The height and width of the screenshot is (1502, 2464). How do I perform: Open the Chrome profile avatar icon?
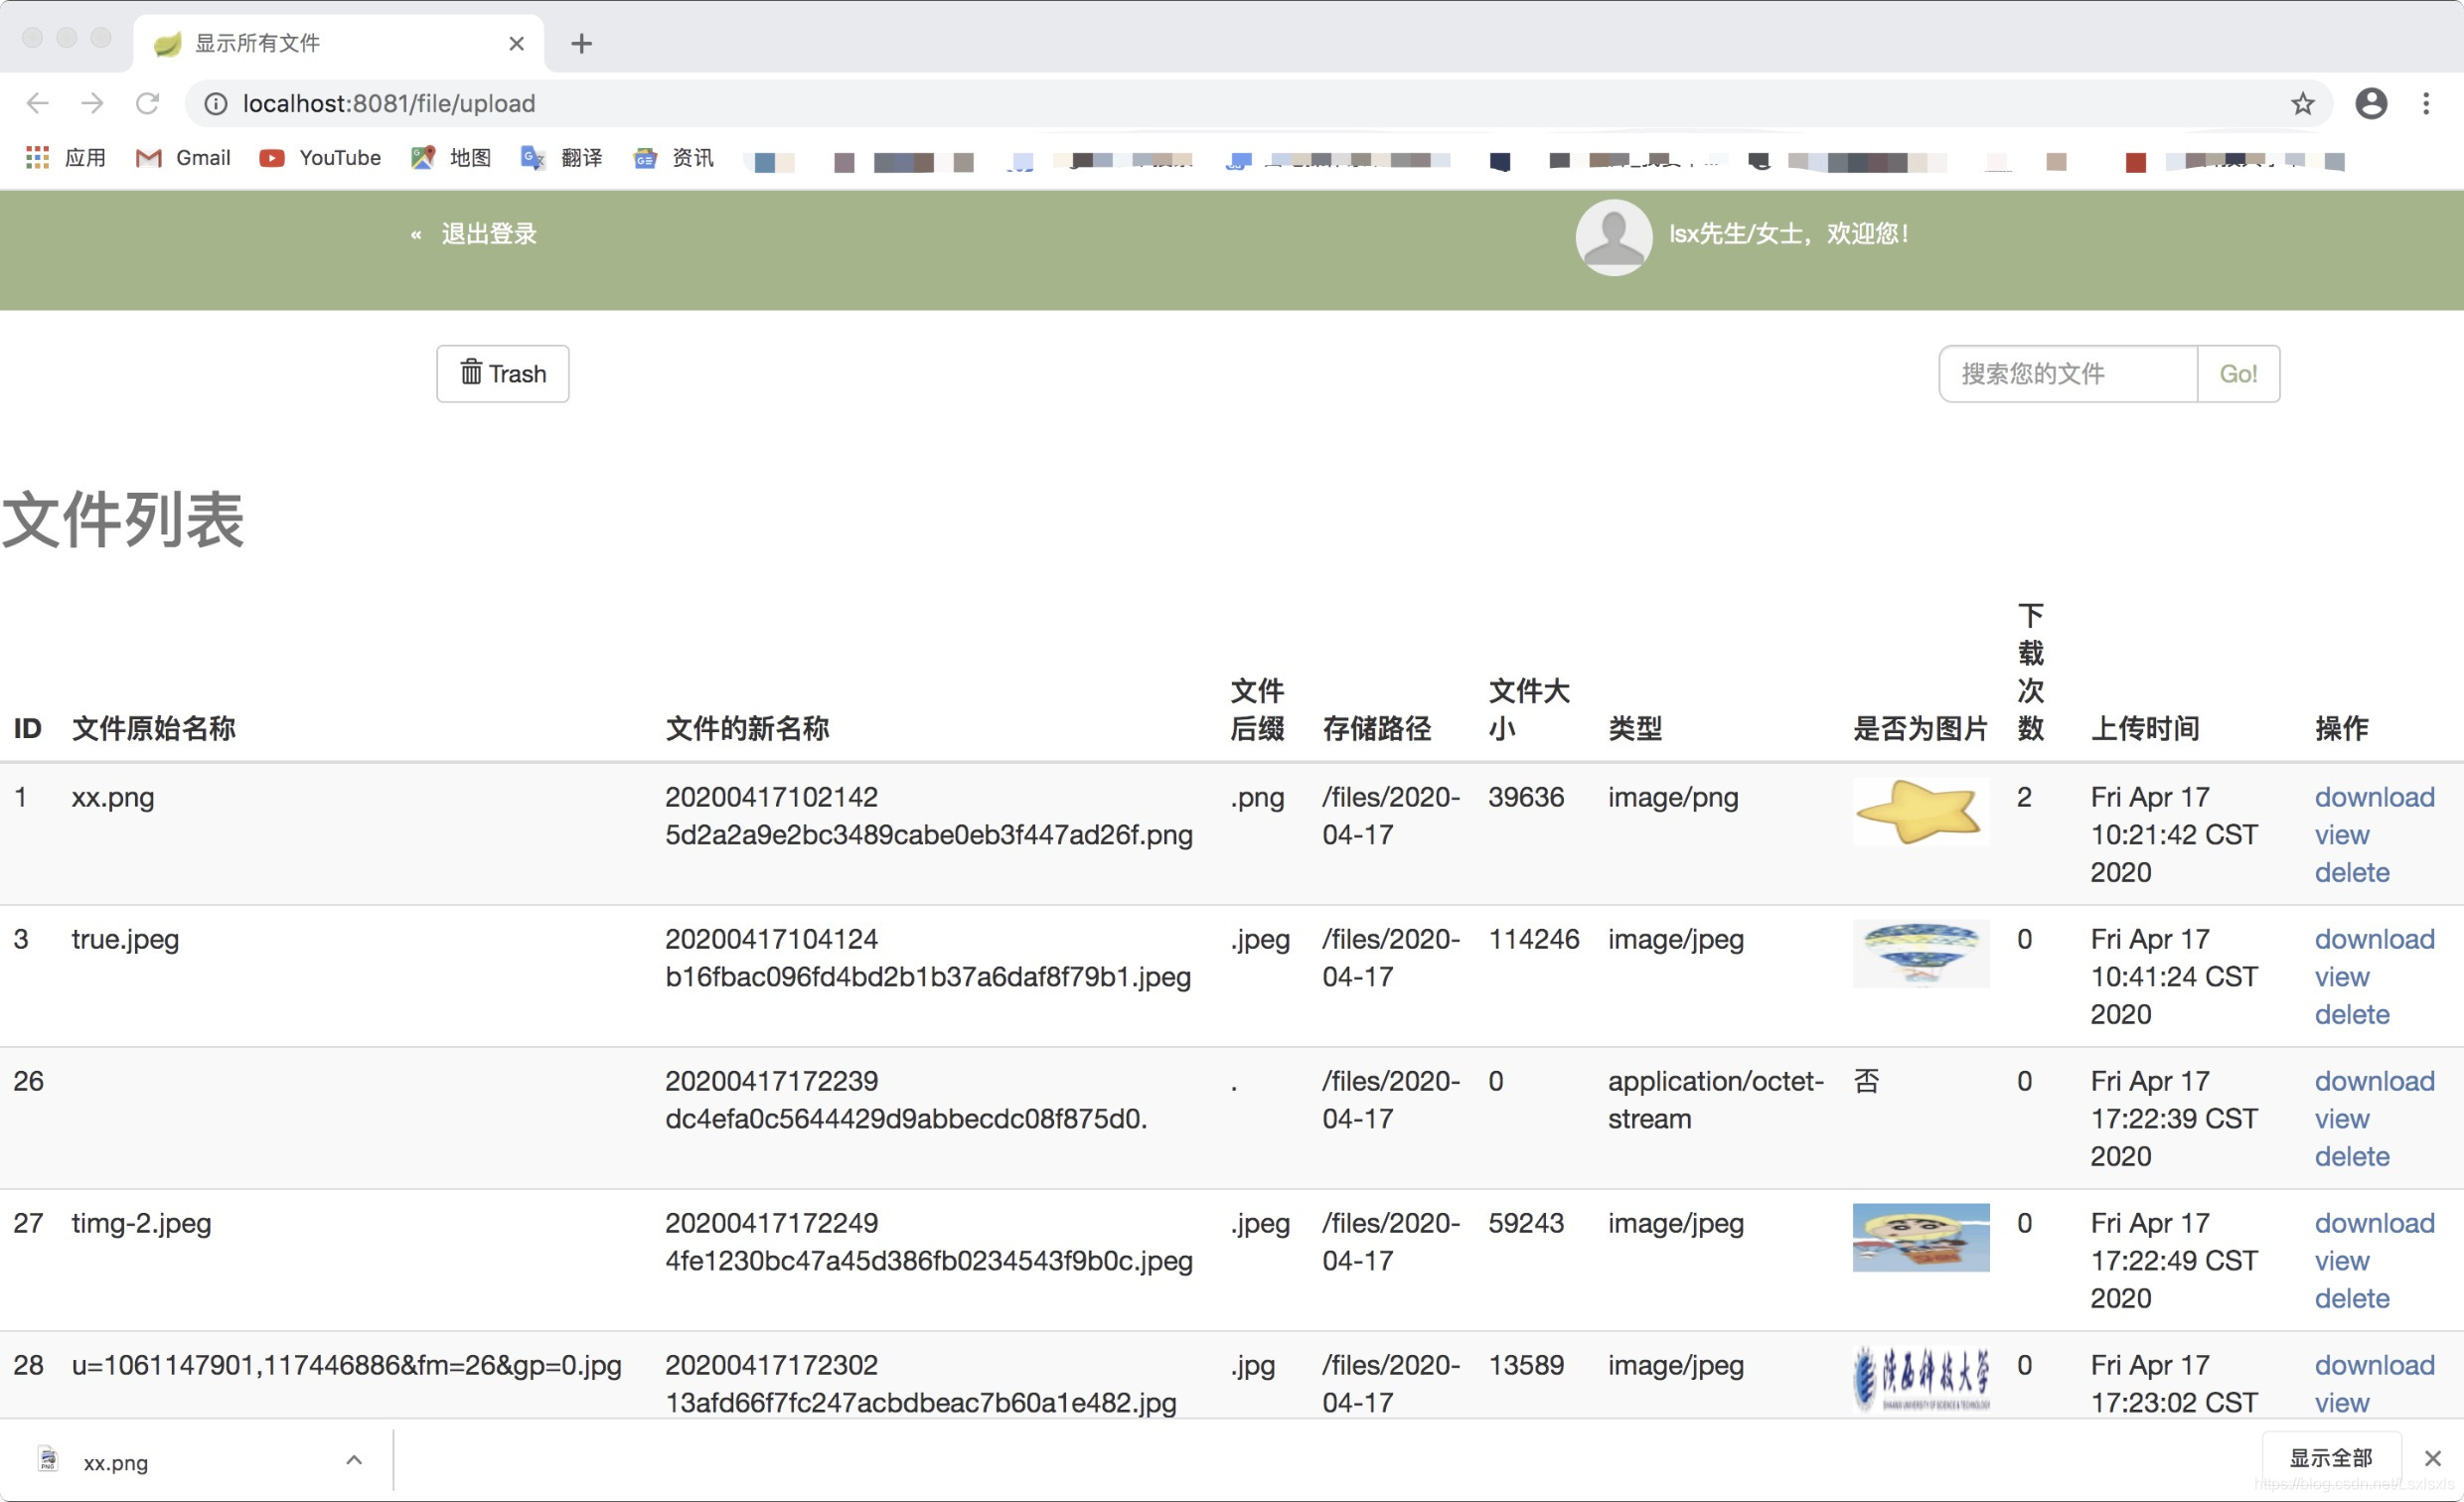[2371, 103]
